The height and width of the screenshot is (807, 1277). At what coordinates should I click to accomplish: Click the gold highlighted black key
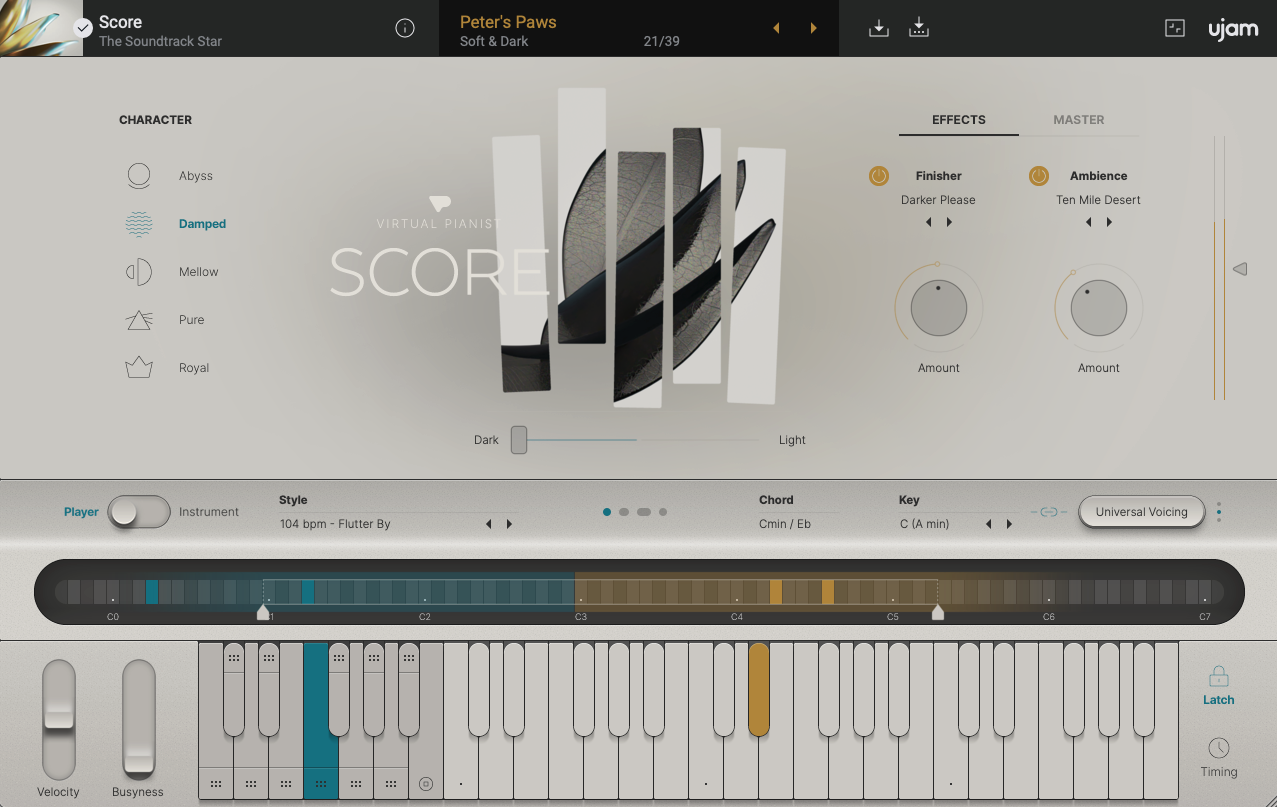coord(759,689)
